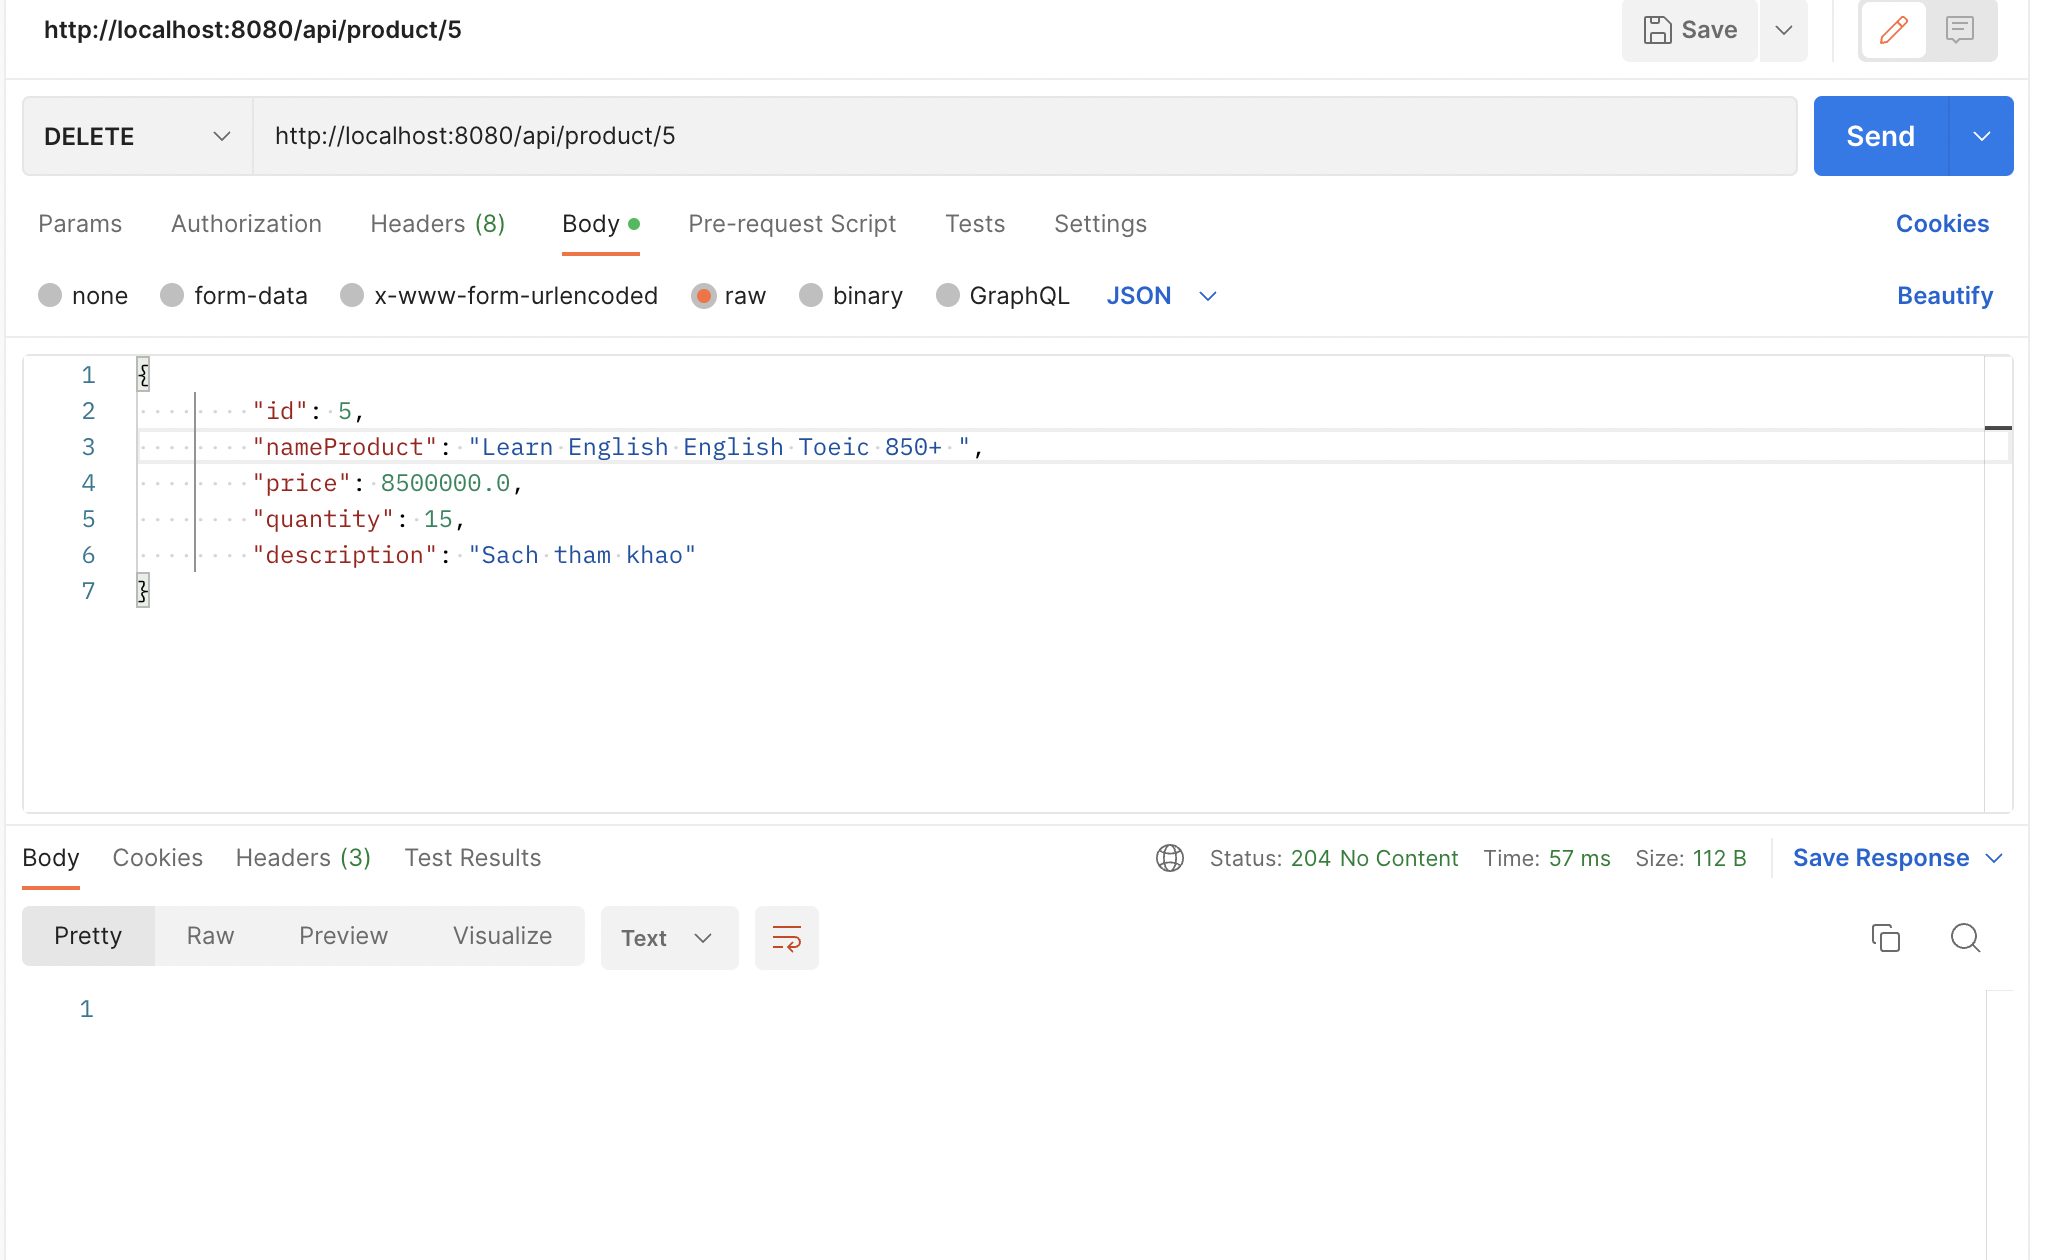
Task: Search the response with magnifier icon
Action: tap(1965, 938)
